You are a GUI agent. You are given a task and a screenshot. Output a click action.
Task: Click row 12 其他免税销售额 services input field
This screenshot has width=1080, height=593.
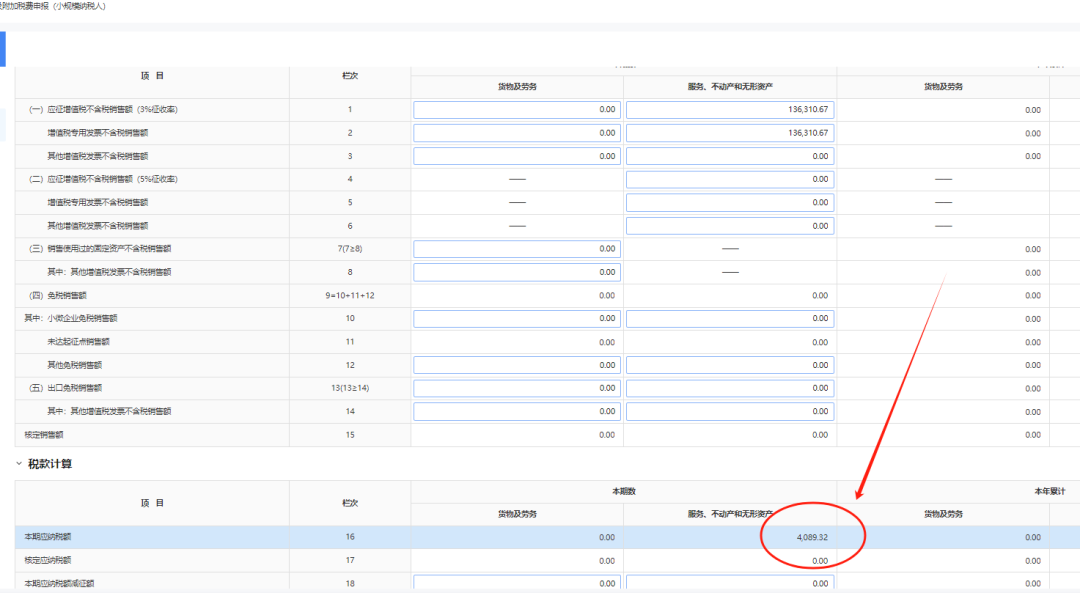tap(729, 365)
